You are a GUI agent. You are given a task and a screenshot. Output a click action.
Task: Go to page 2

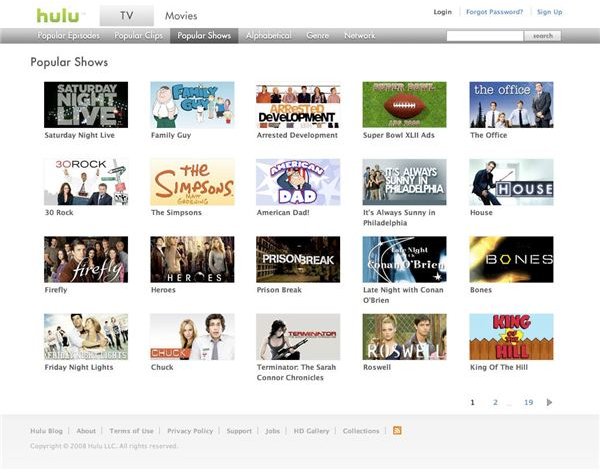tap(495, 402)
